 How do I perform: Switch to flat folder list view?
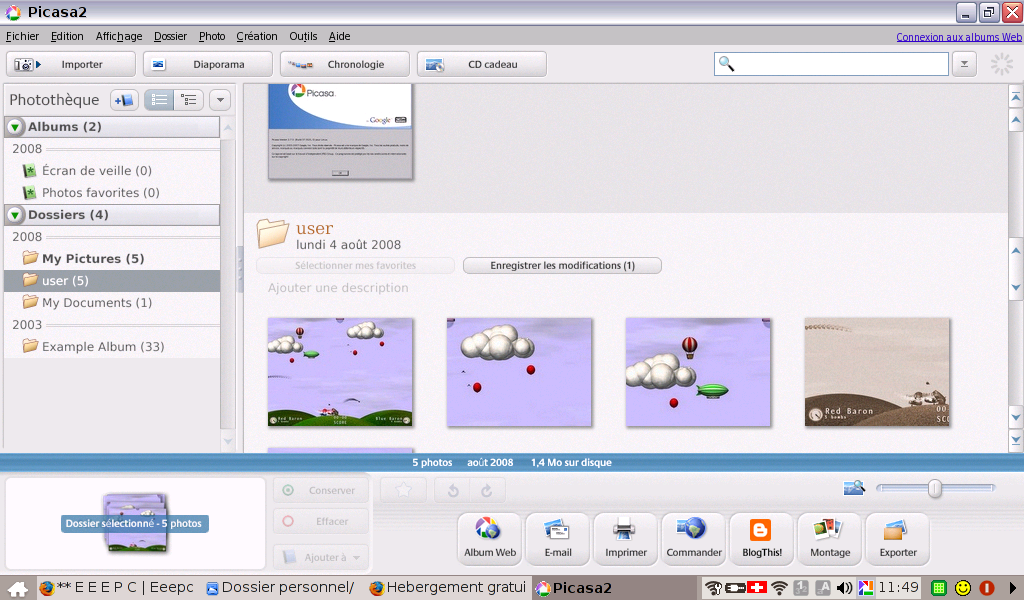click(x=159, y=100)
